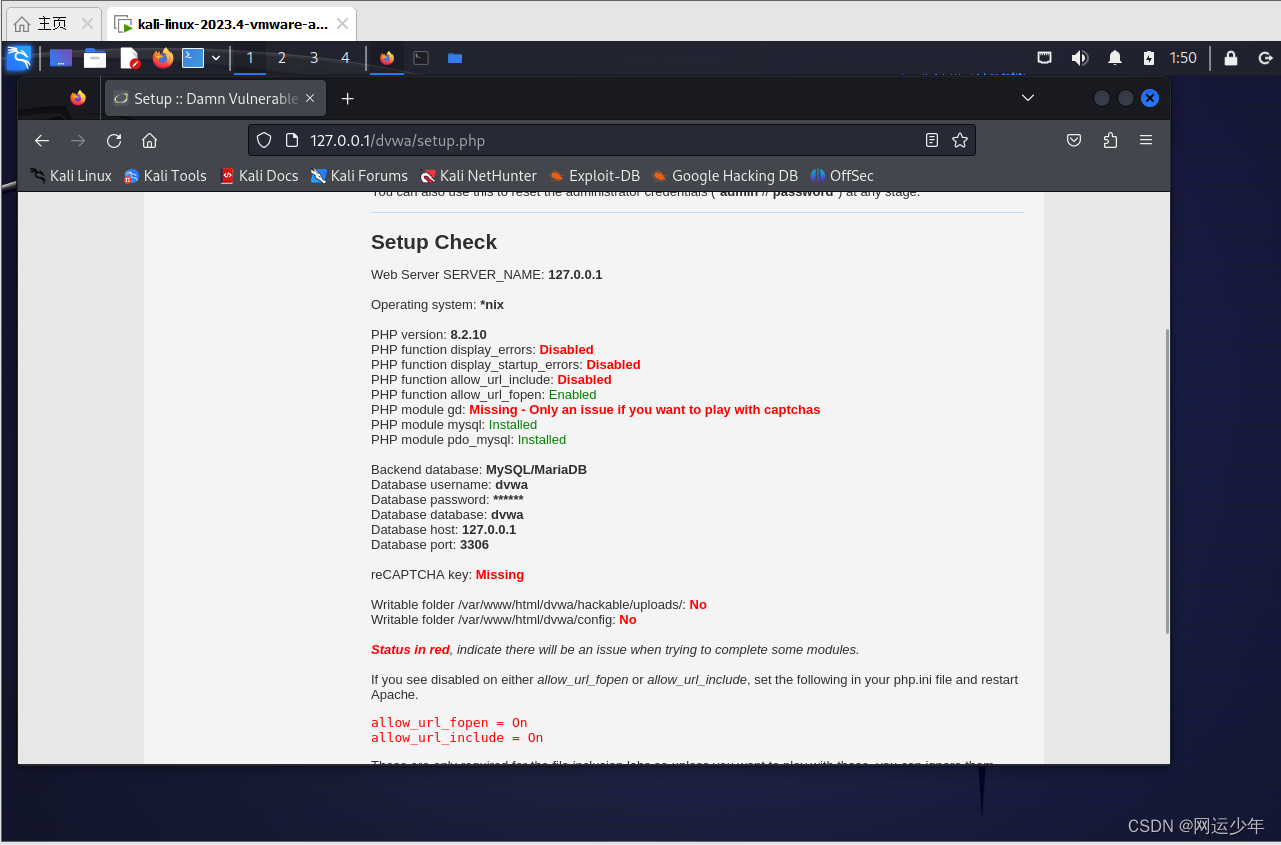
Task: Open the Kali Linux bookmark
Action: tap(71, 176)
